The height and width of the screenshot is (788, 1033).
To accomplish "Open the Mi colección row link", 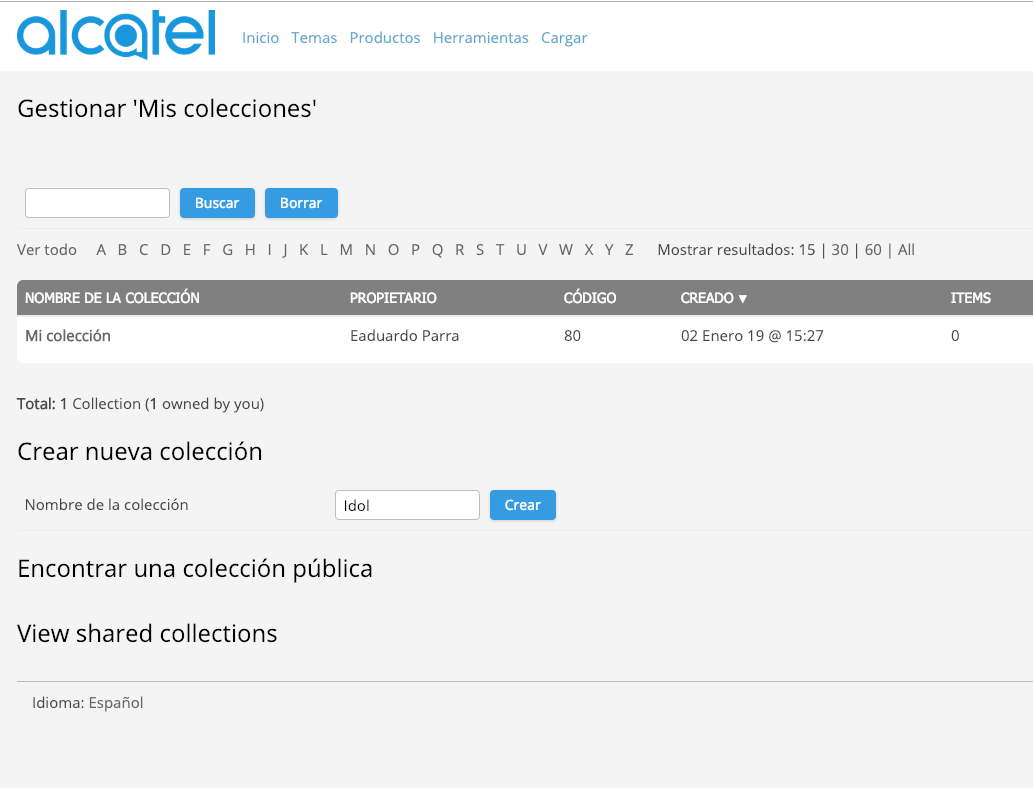I will point(68,336).
